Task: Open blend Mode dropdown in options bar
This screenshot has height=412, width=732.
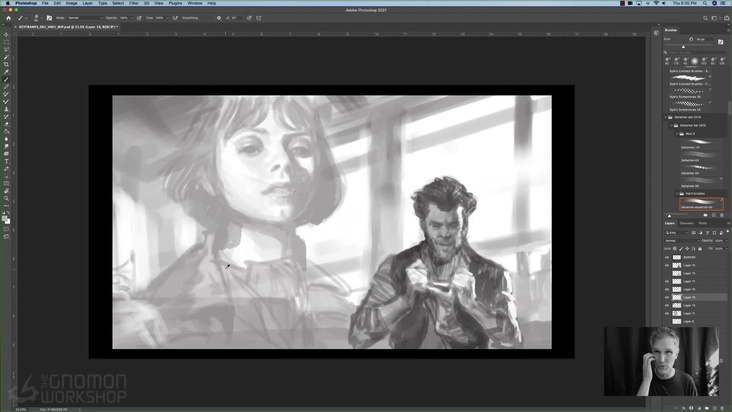Action: [x=85, y=18]
